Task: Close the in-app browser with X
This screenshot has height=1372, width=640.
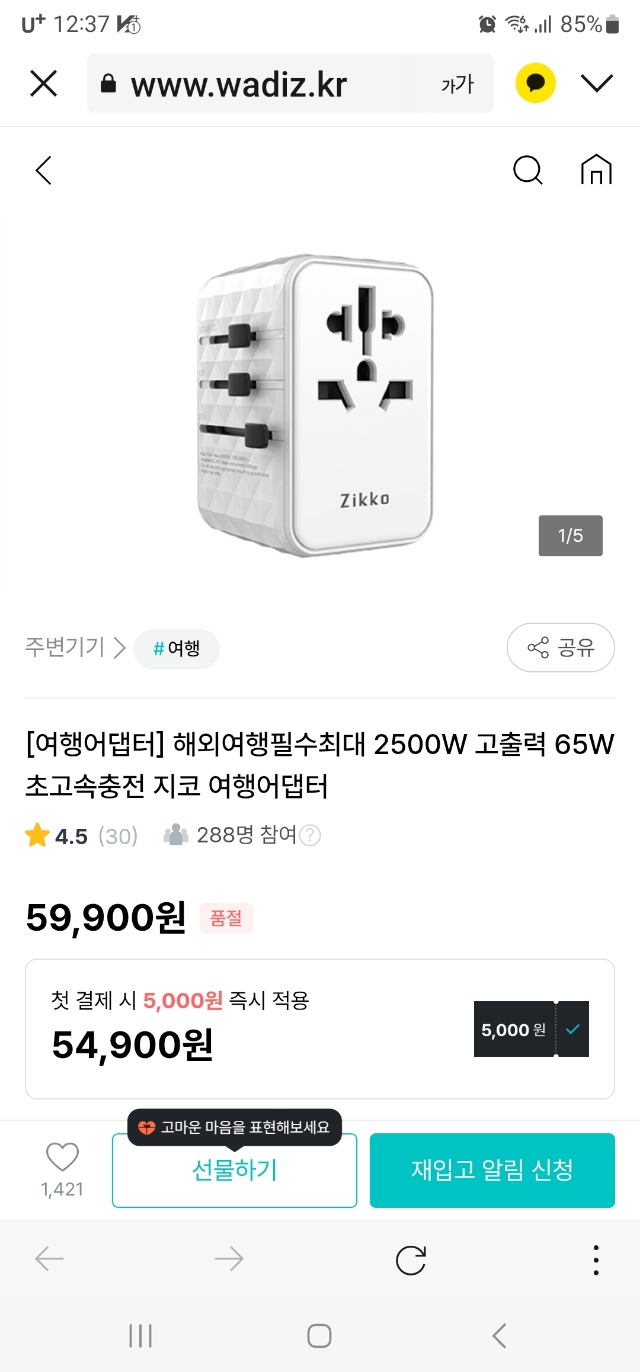Action: [x=44, y=83]
